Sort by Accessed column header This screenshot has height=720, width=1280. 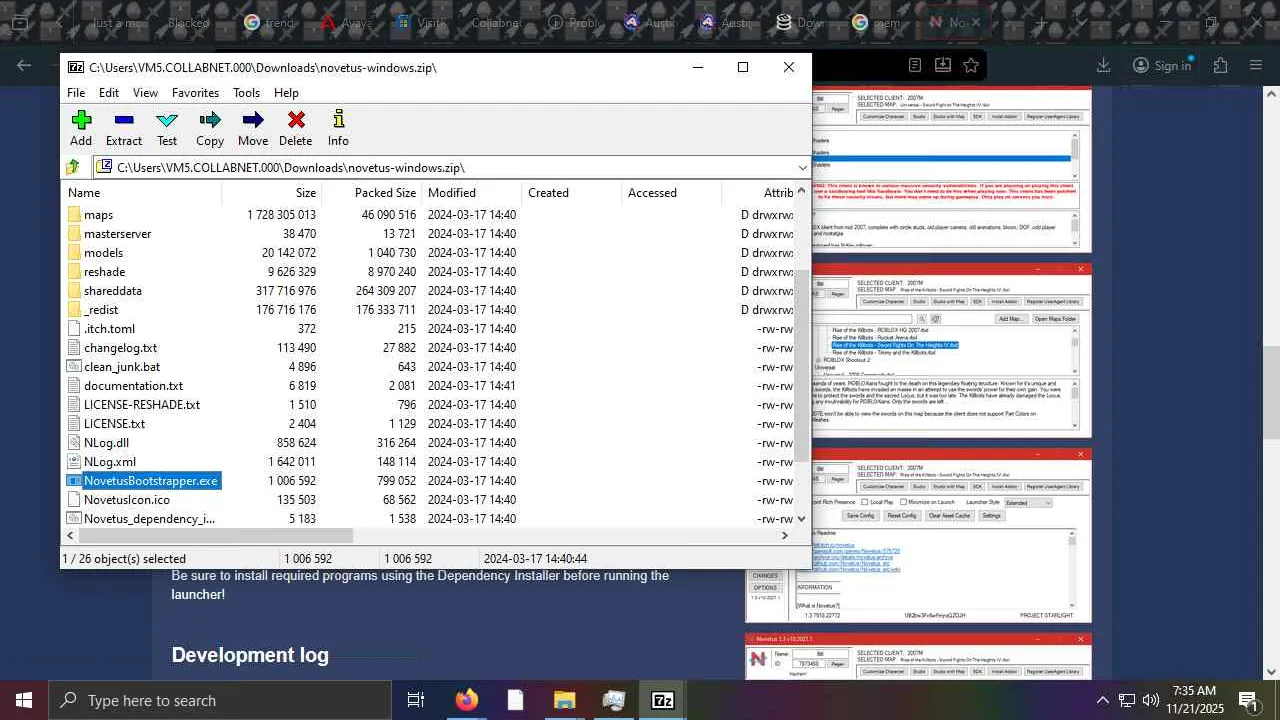pyautogui.click(x=671, y=193)
